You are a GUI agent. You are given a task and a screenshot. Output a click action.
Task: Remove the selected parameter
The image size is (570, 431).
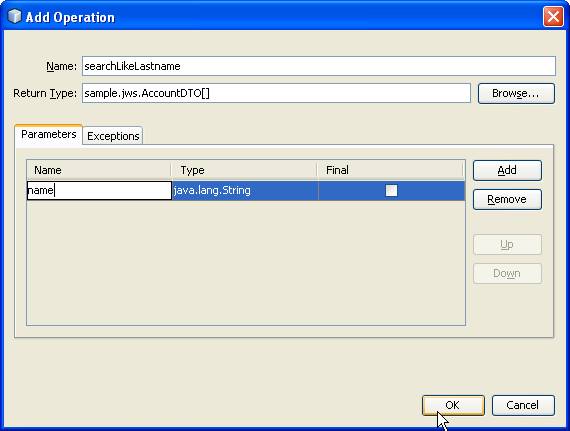[507, 200]
